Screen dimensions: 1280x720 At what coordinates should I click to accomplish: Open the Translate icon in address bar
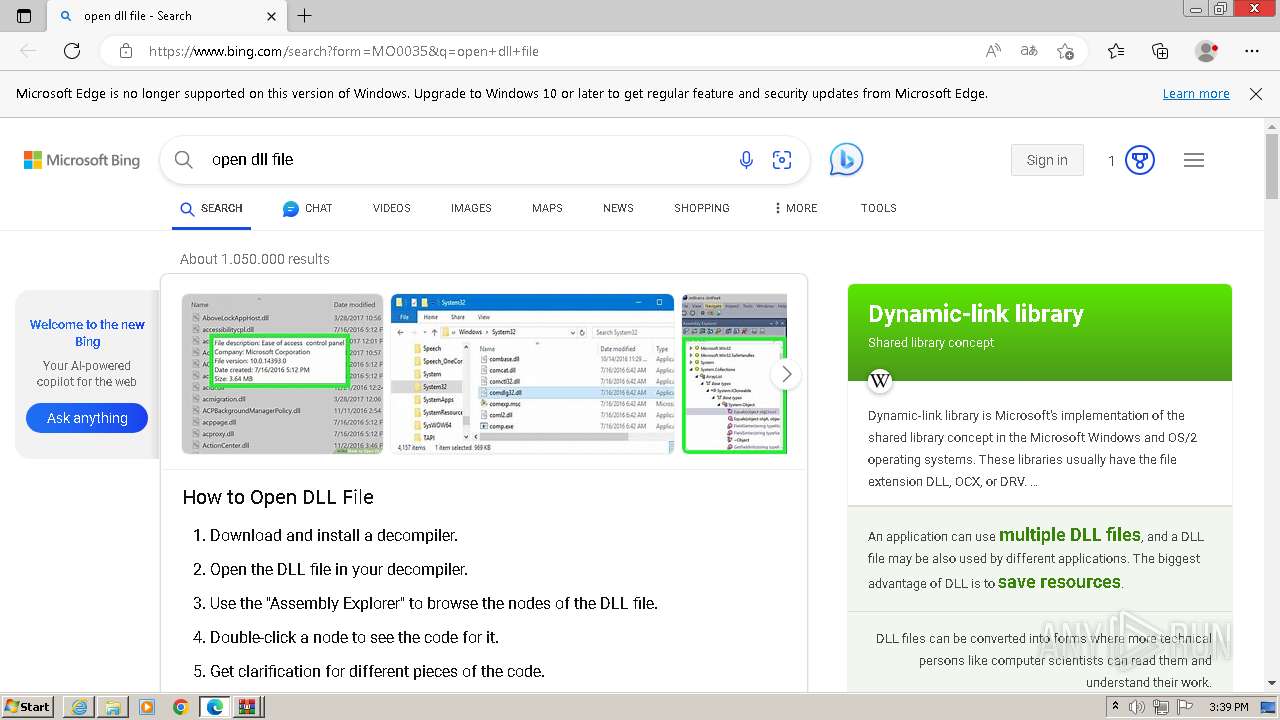pyautogui.click(x=1029, y=51)
